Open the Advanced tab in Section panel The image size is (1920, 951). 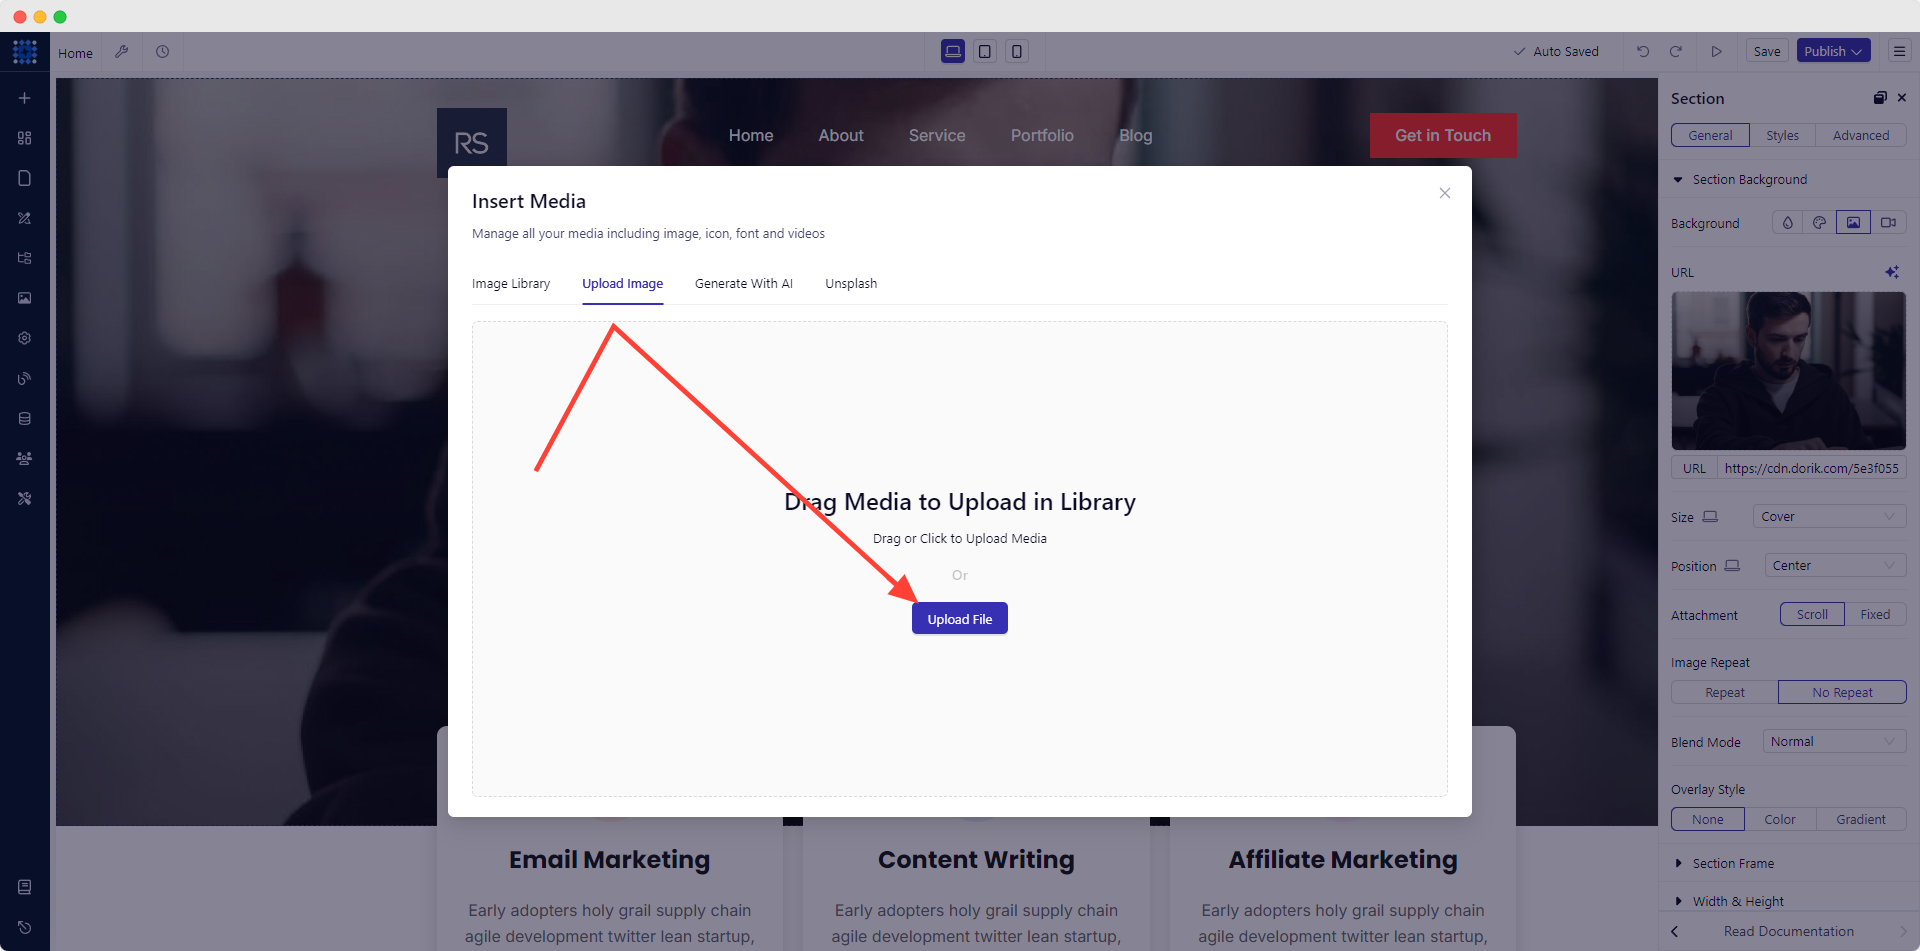(1861, 136)
